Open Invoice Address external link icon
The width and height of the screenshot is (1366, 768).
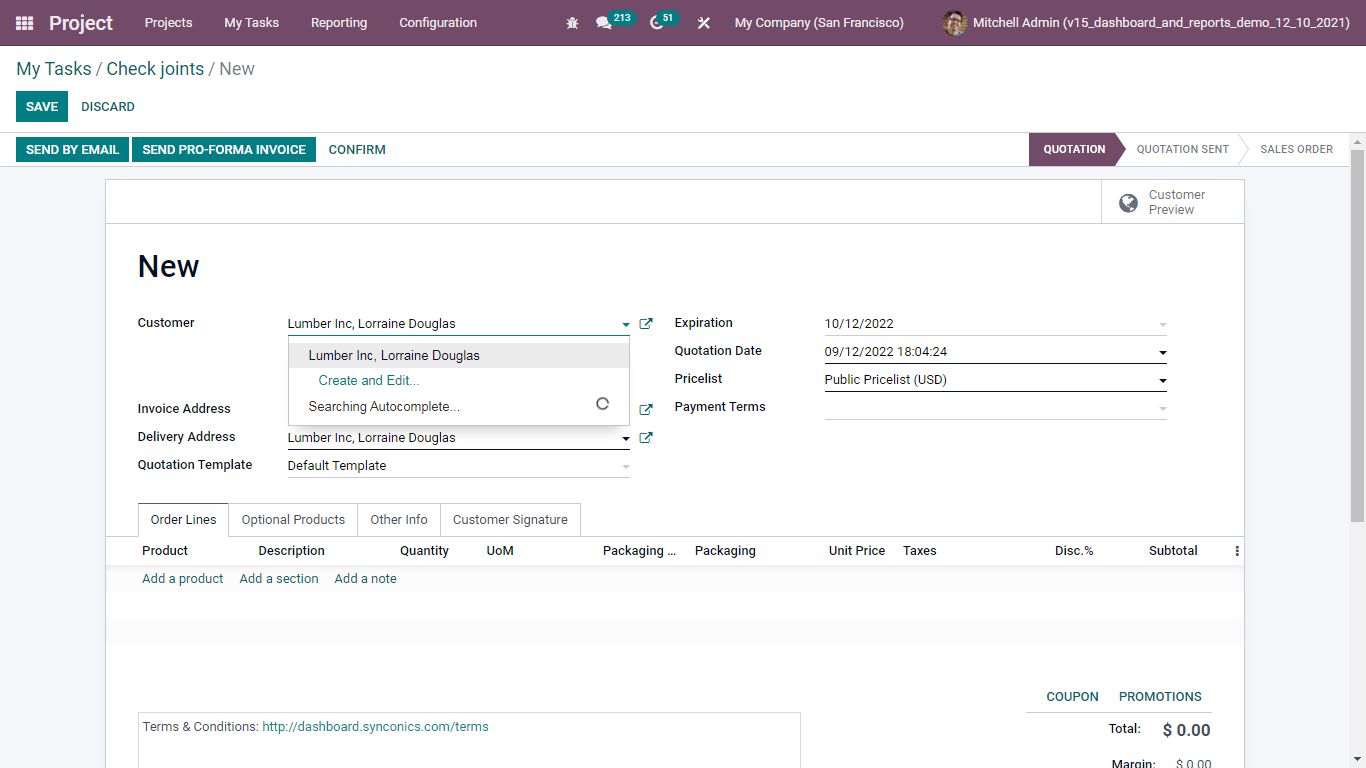[x=646, y=409]
